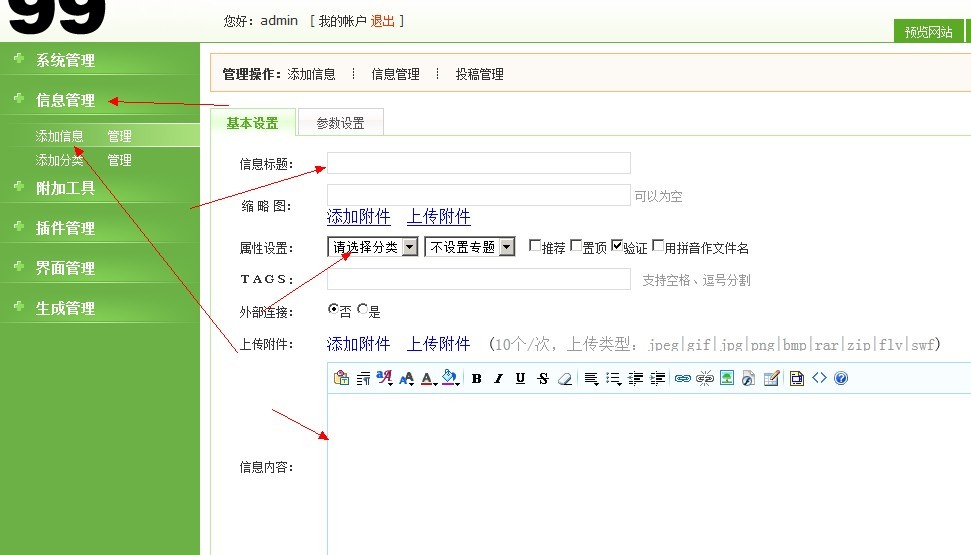The image size is (971, 555).
Task: Switch to 基本设置 tab
Action: point(253,123)
